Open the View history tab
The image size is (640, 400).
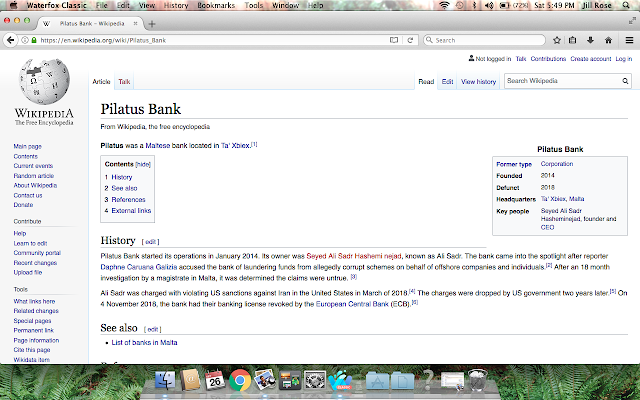(x=478, y=82)
